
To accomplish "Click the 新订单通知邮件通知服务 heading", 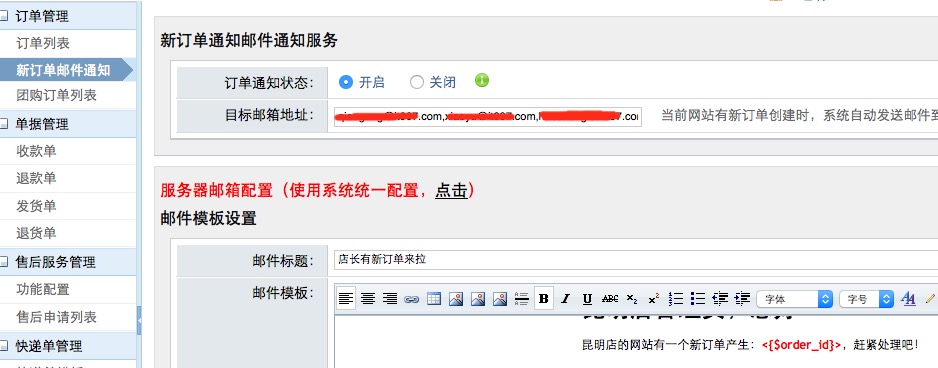I will 249,40.
